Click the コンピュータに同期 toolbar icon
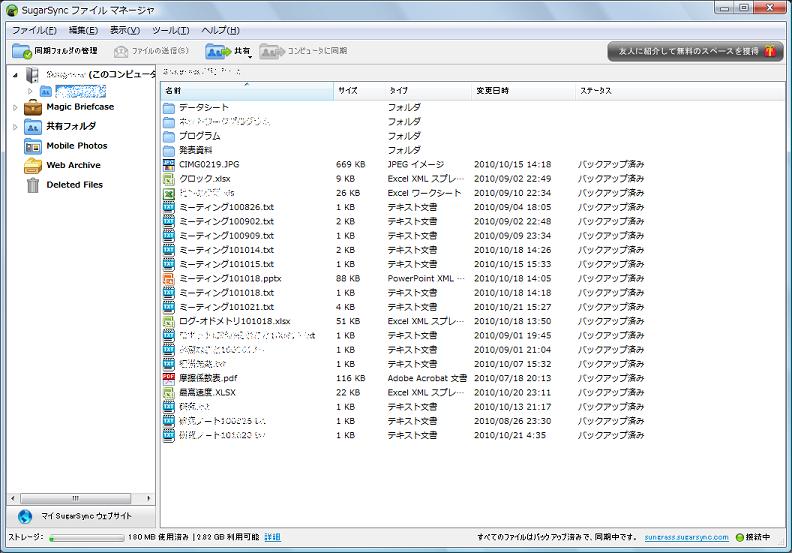Screen dimensions: 792x553 click(x=272, y=51)
